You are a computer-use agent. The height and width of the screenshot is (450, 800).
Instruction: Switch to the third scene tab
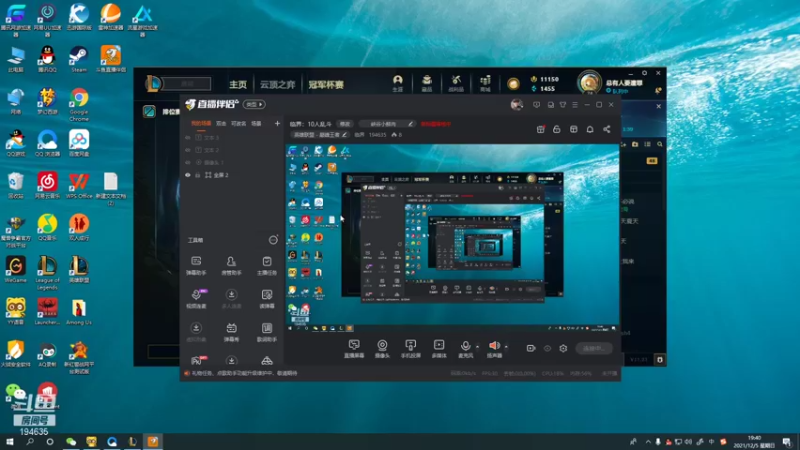(239, 123)
